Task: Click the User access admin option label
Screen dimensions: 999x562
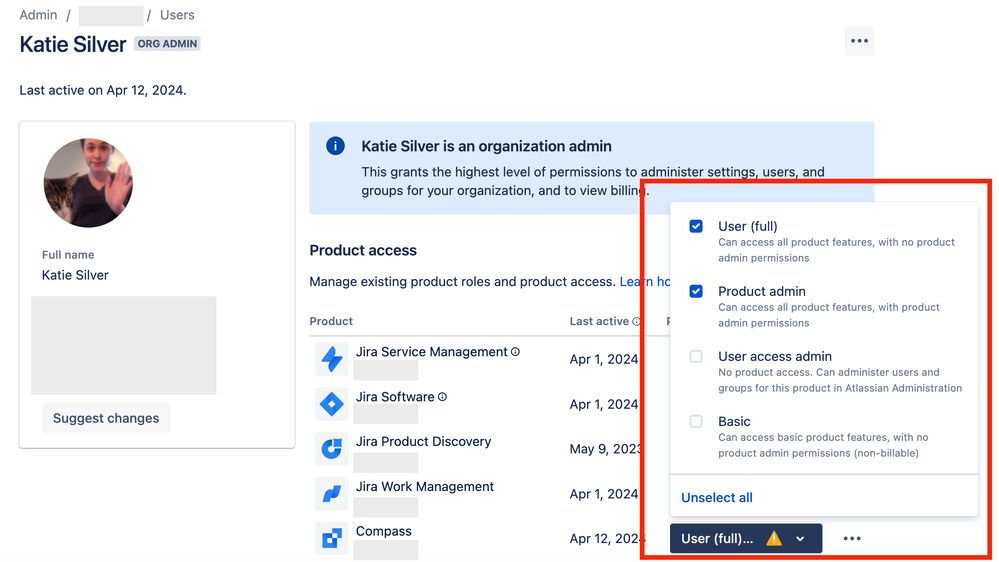Action: point(775,356)
